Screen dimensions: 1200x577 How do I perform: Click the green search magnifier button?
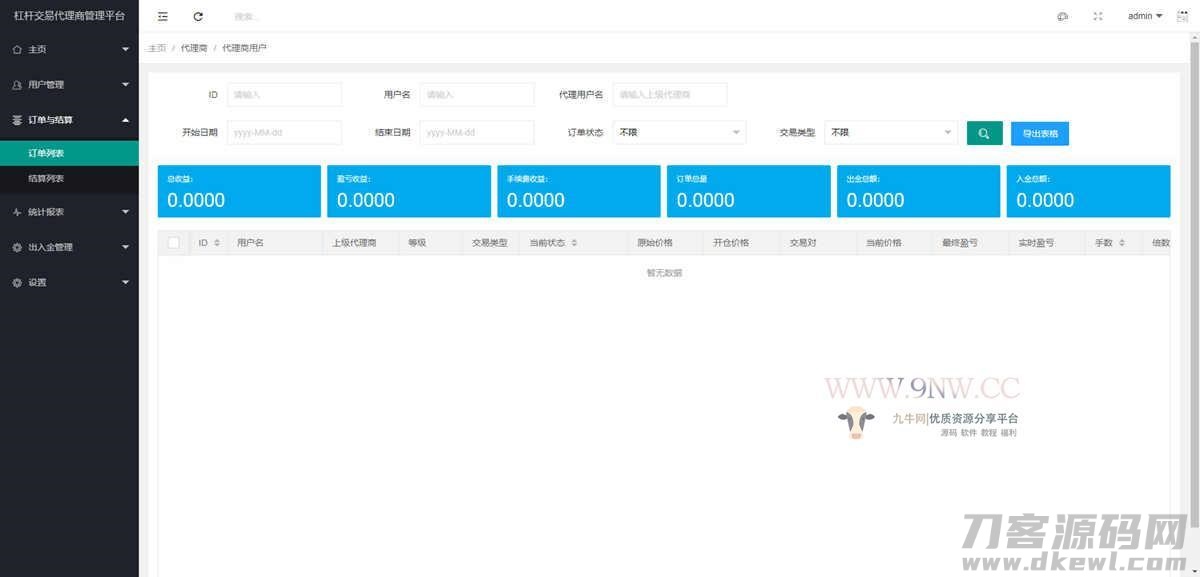point(984,132)
